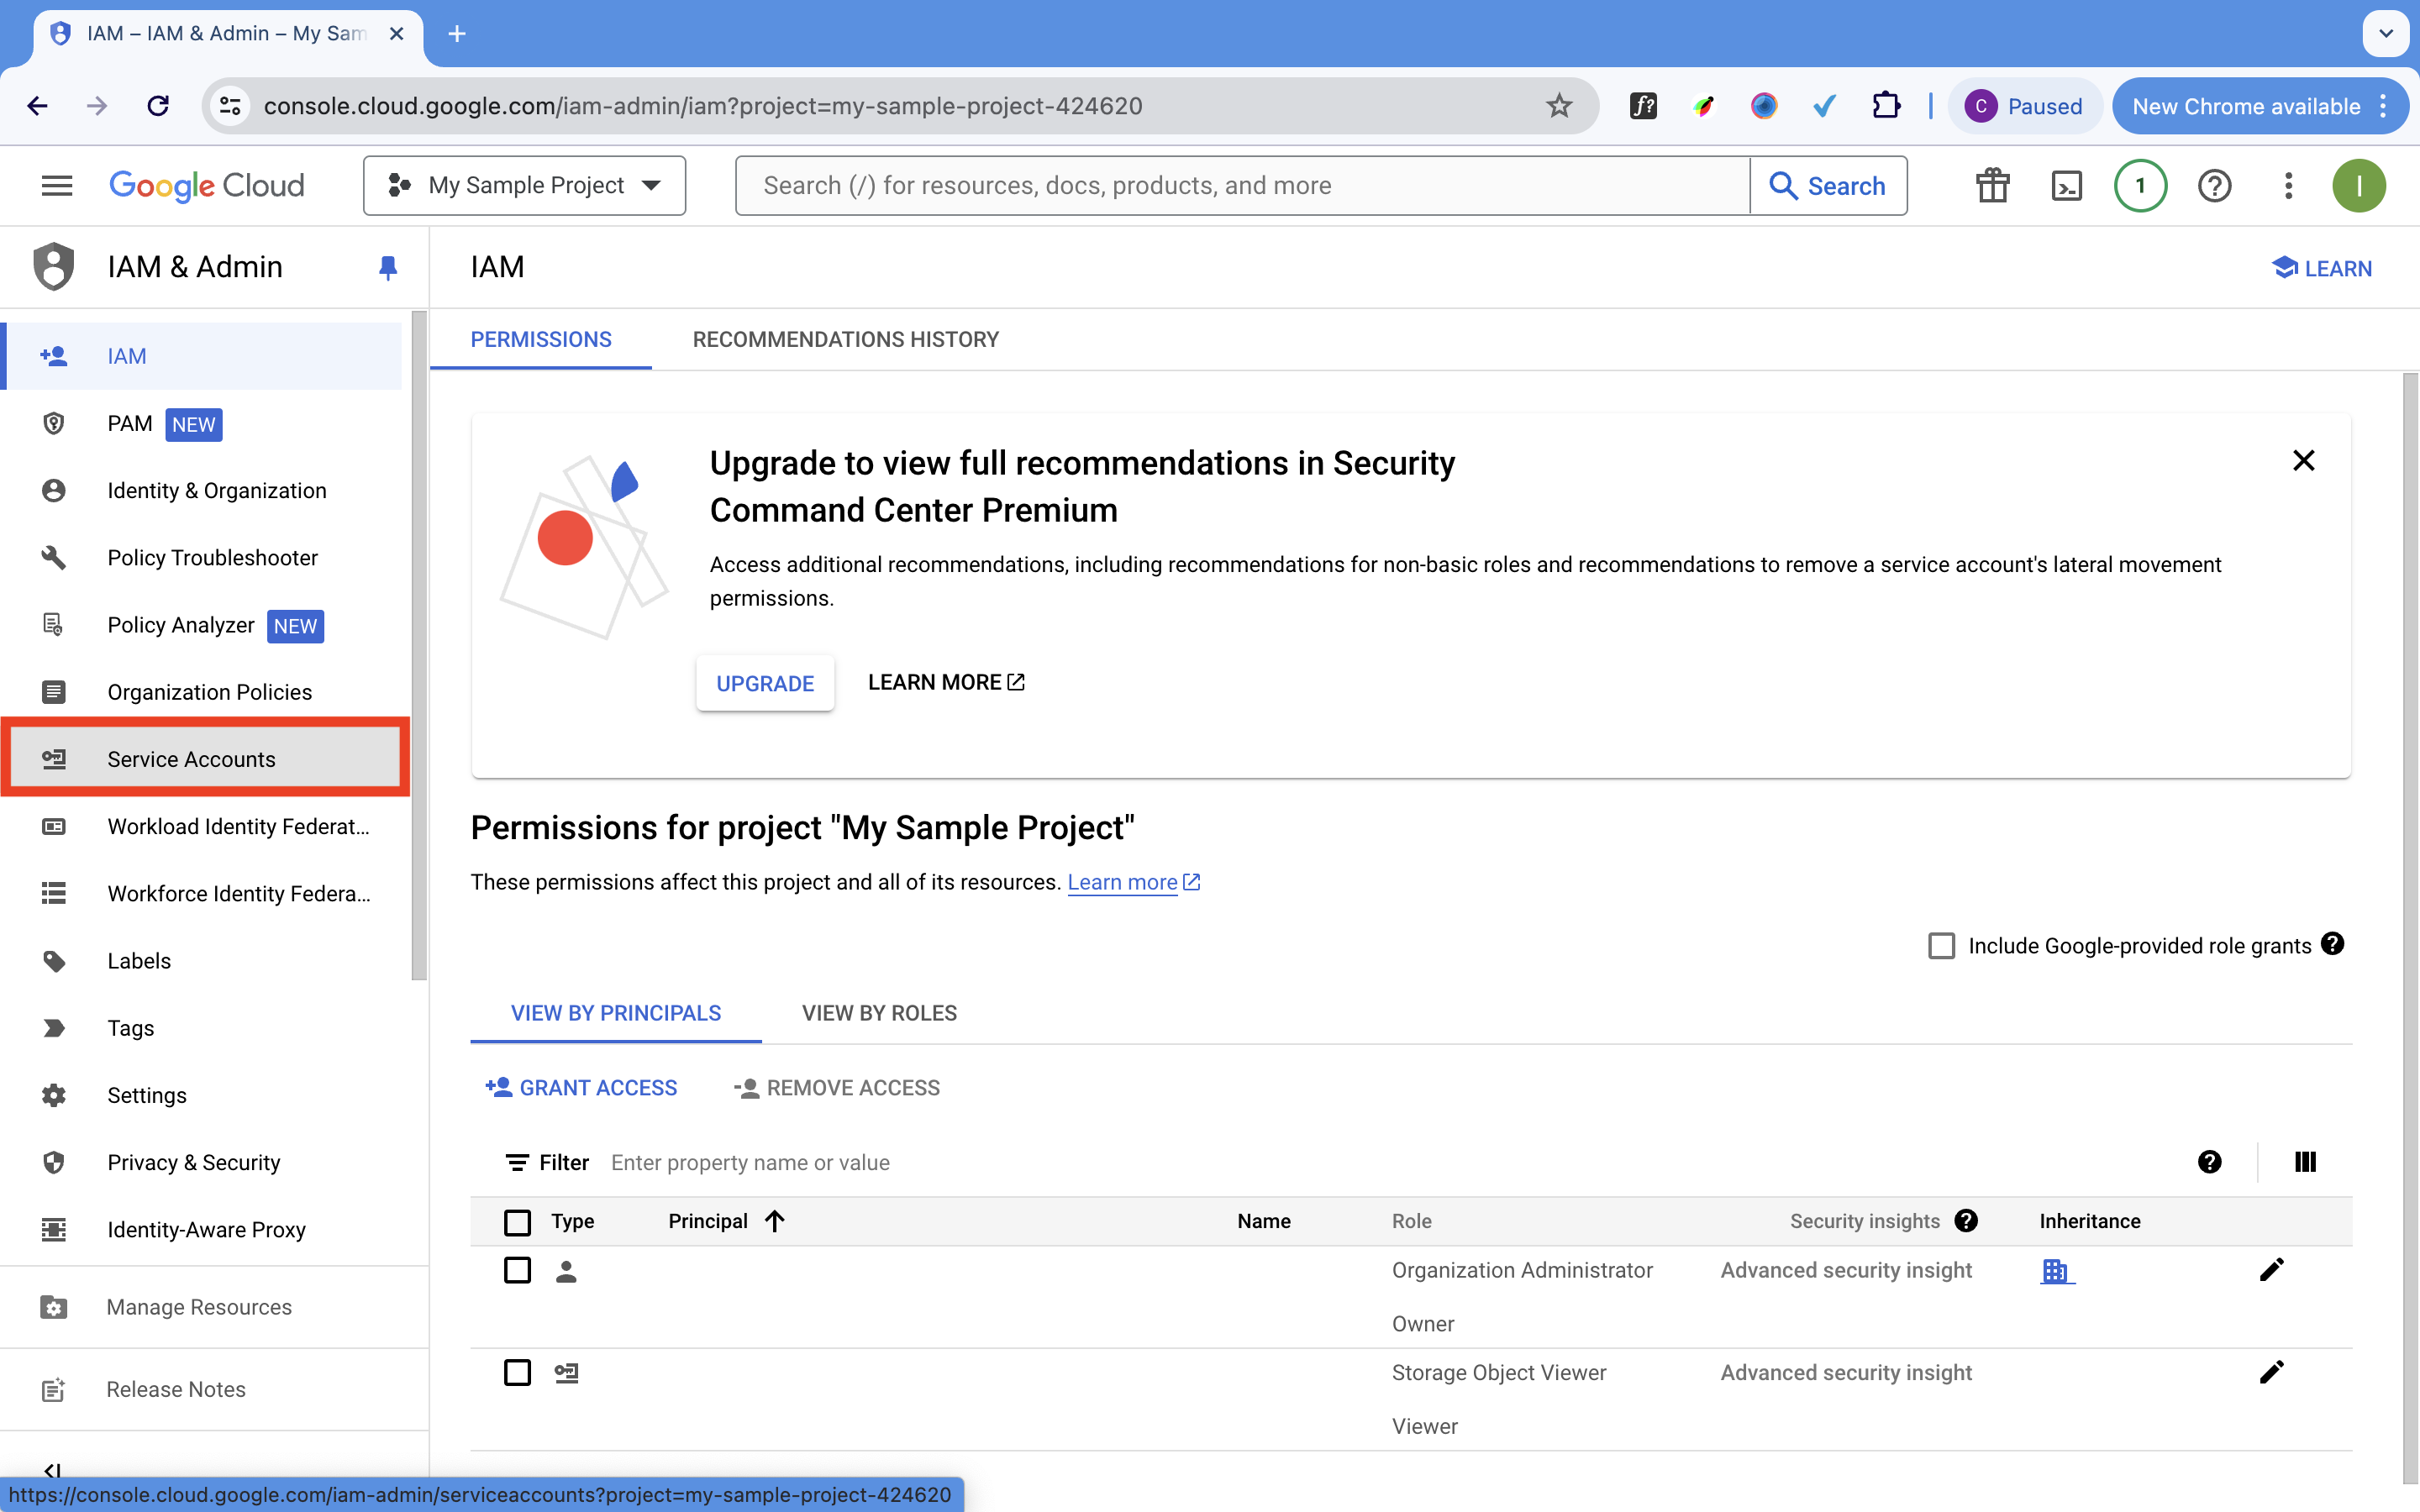
Task: Open the inheritance organization icon
Action: 2056,1271
